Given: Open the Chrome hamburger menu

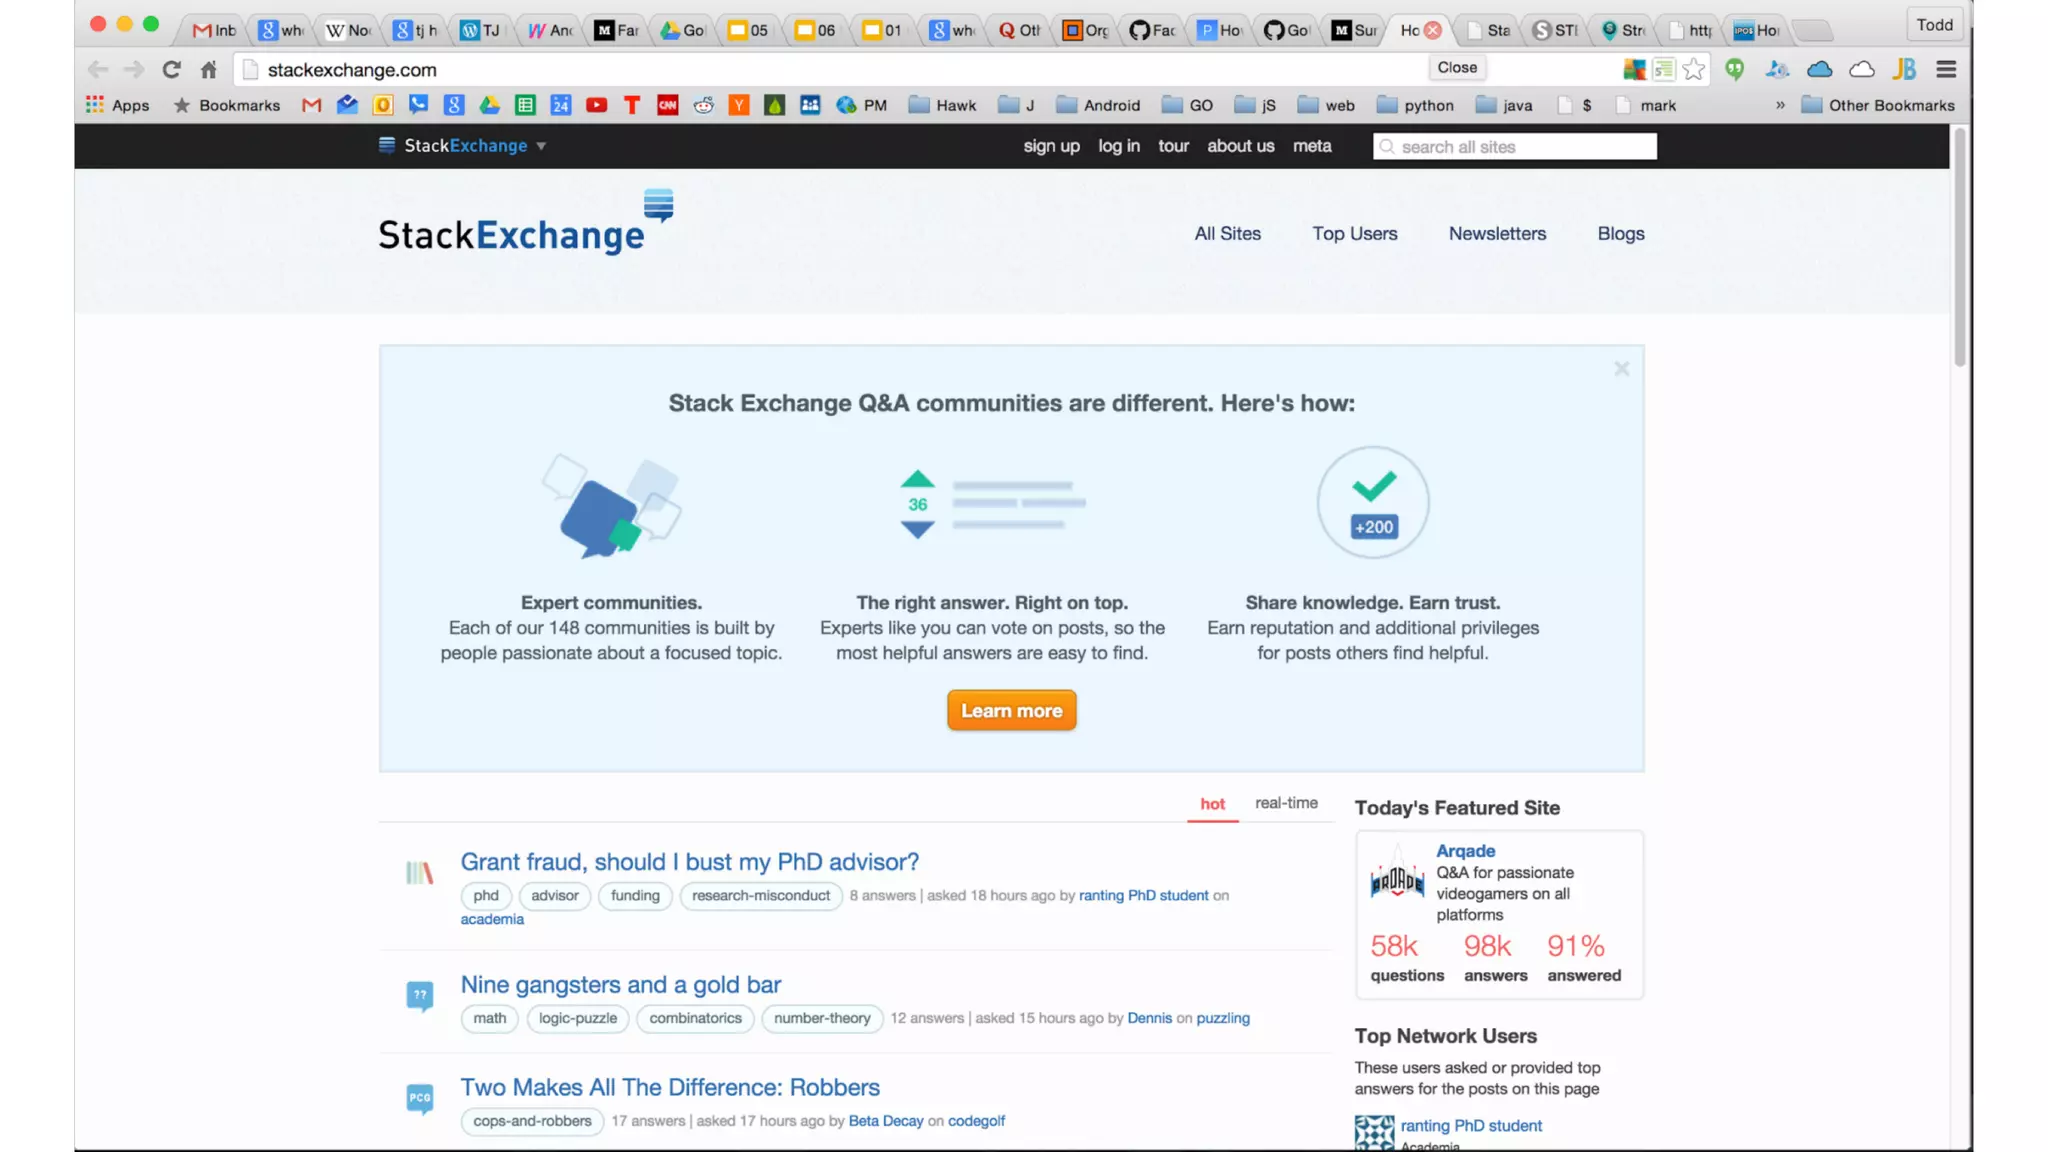Looking at the screenshot, I should click(x=1945, y=69).
